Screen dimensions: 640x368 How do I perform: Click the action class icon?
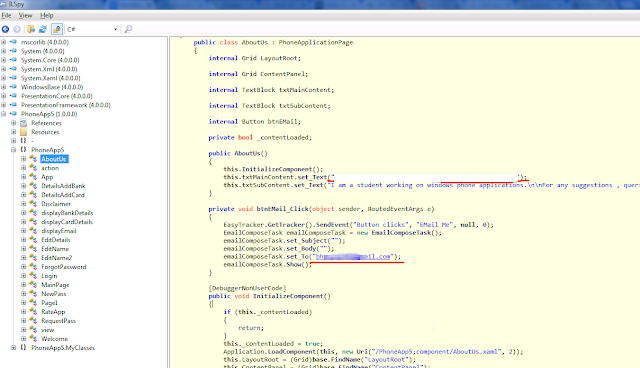pyautogui.click(x=33, y=168)
